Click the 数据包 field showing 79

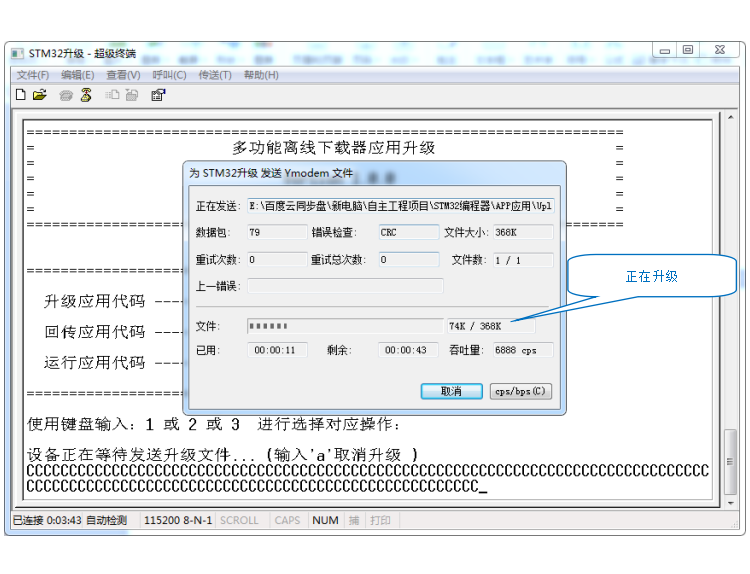tap(277, 232)
